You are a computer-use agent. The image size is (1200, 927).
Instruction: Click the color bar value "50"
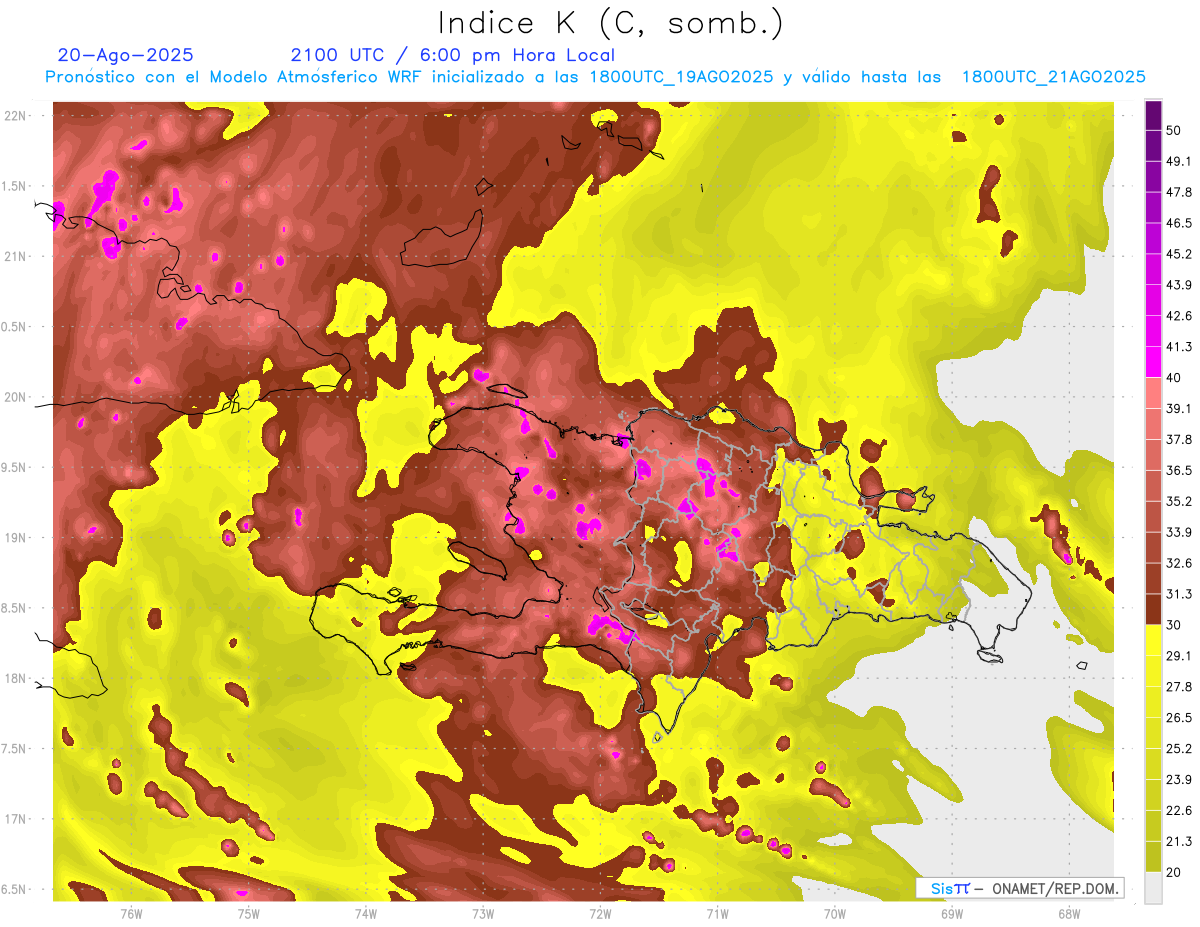[x=1173, y=130]
